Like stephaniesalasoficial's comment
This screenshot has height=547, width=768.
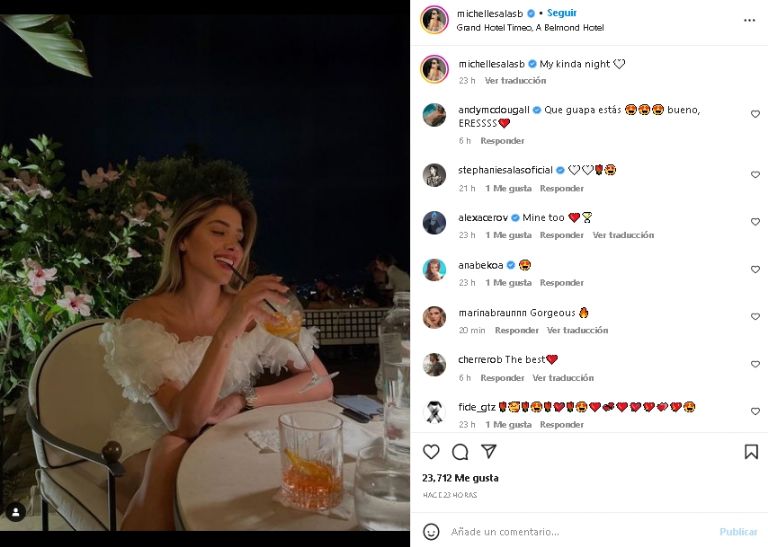[755, 175]
